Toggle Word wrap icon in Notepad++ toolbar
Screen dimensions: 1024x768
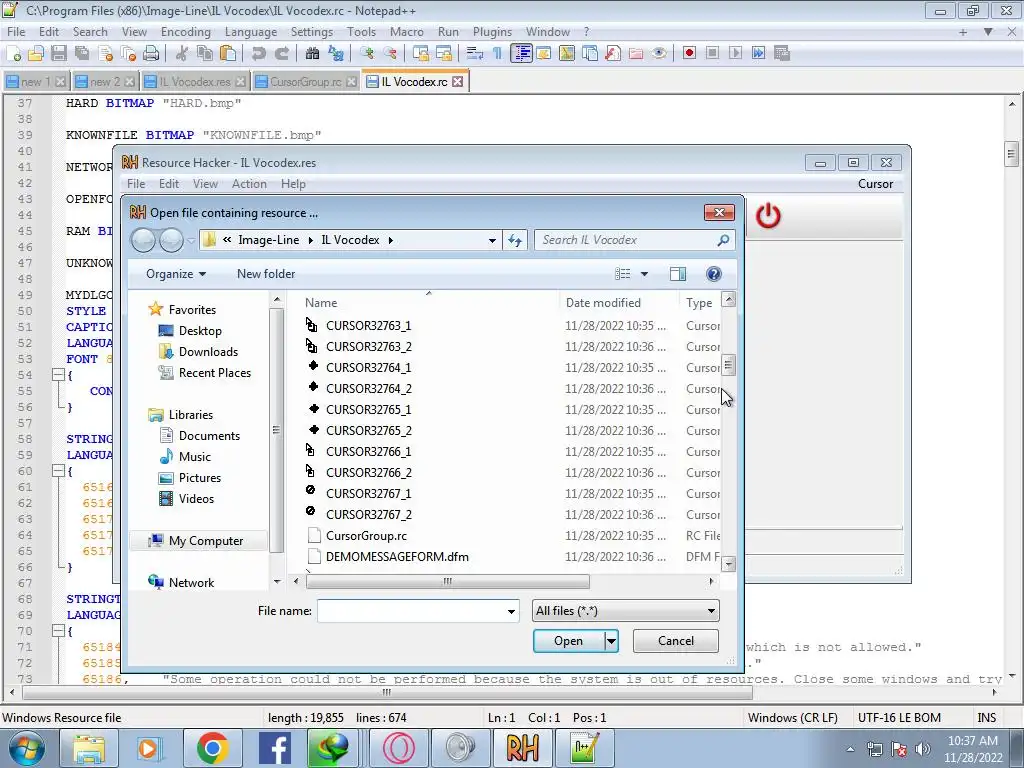coord(475,54)
